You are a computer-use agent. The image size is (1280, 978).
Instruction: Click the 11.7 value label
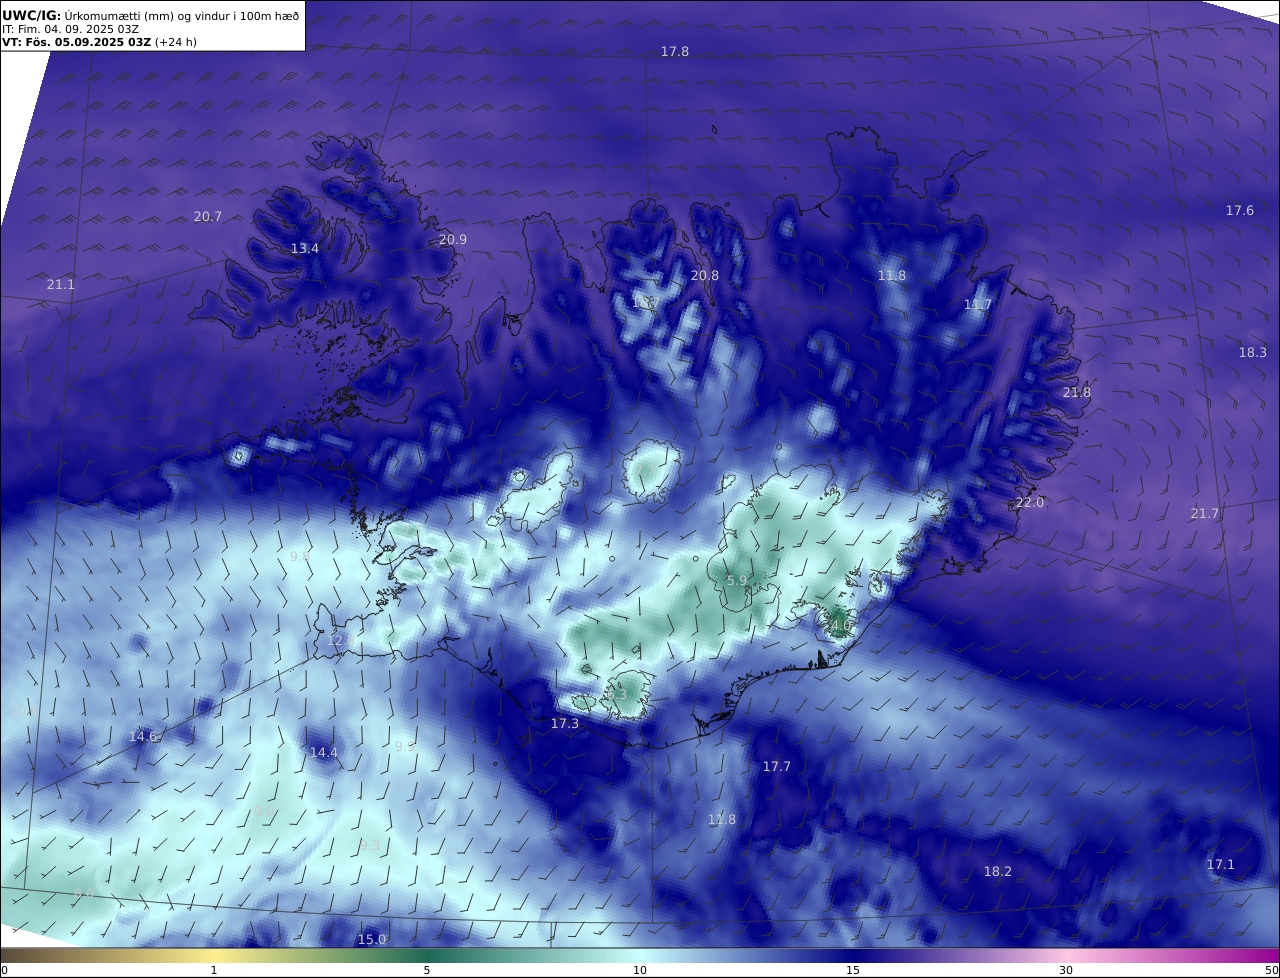[x=978, y=304]
